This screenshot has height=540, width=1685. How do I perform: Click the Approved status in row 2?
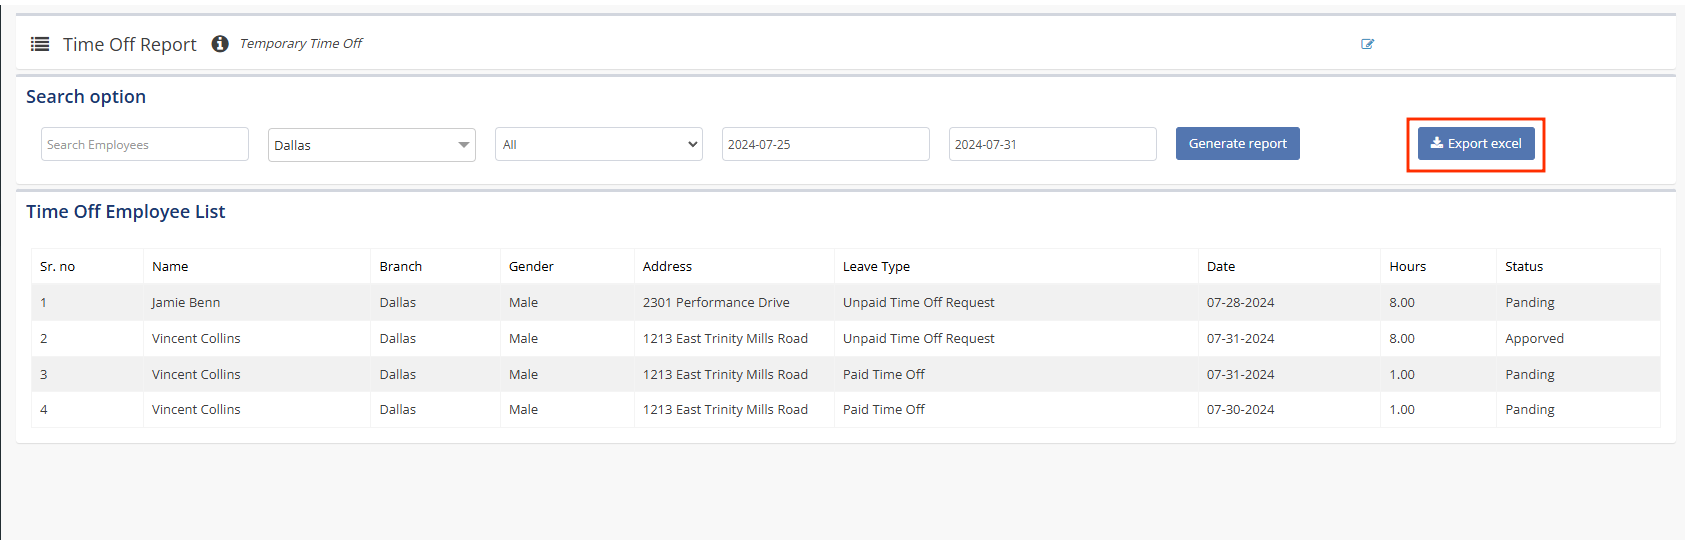[1534, 339]
